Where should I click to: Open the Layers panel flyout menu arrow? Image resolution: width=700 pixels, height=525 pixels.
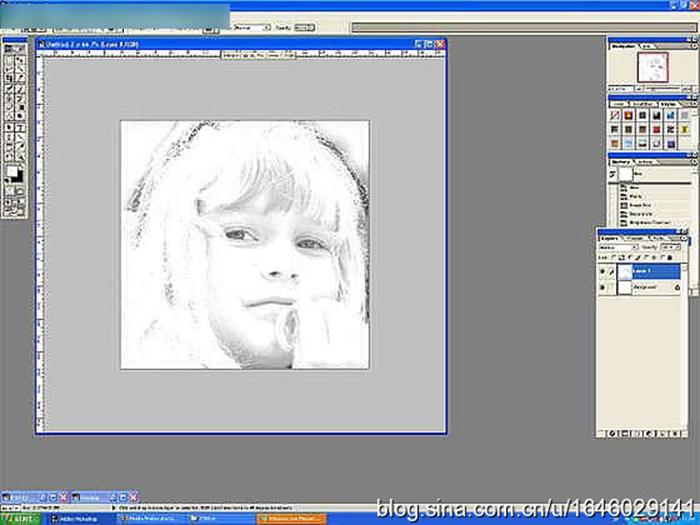click(683, 238)
